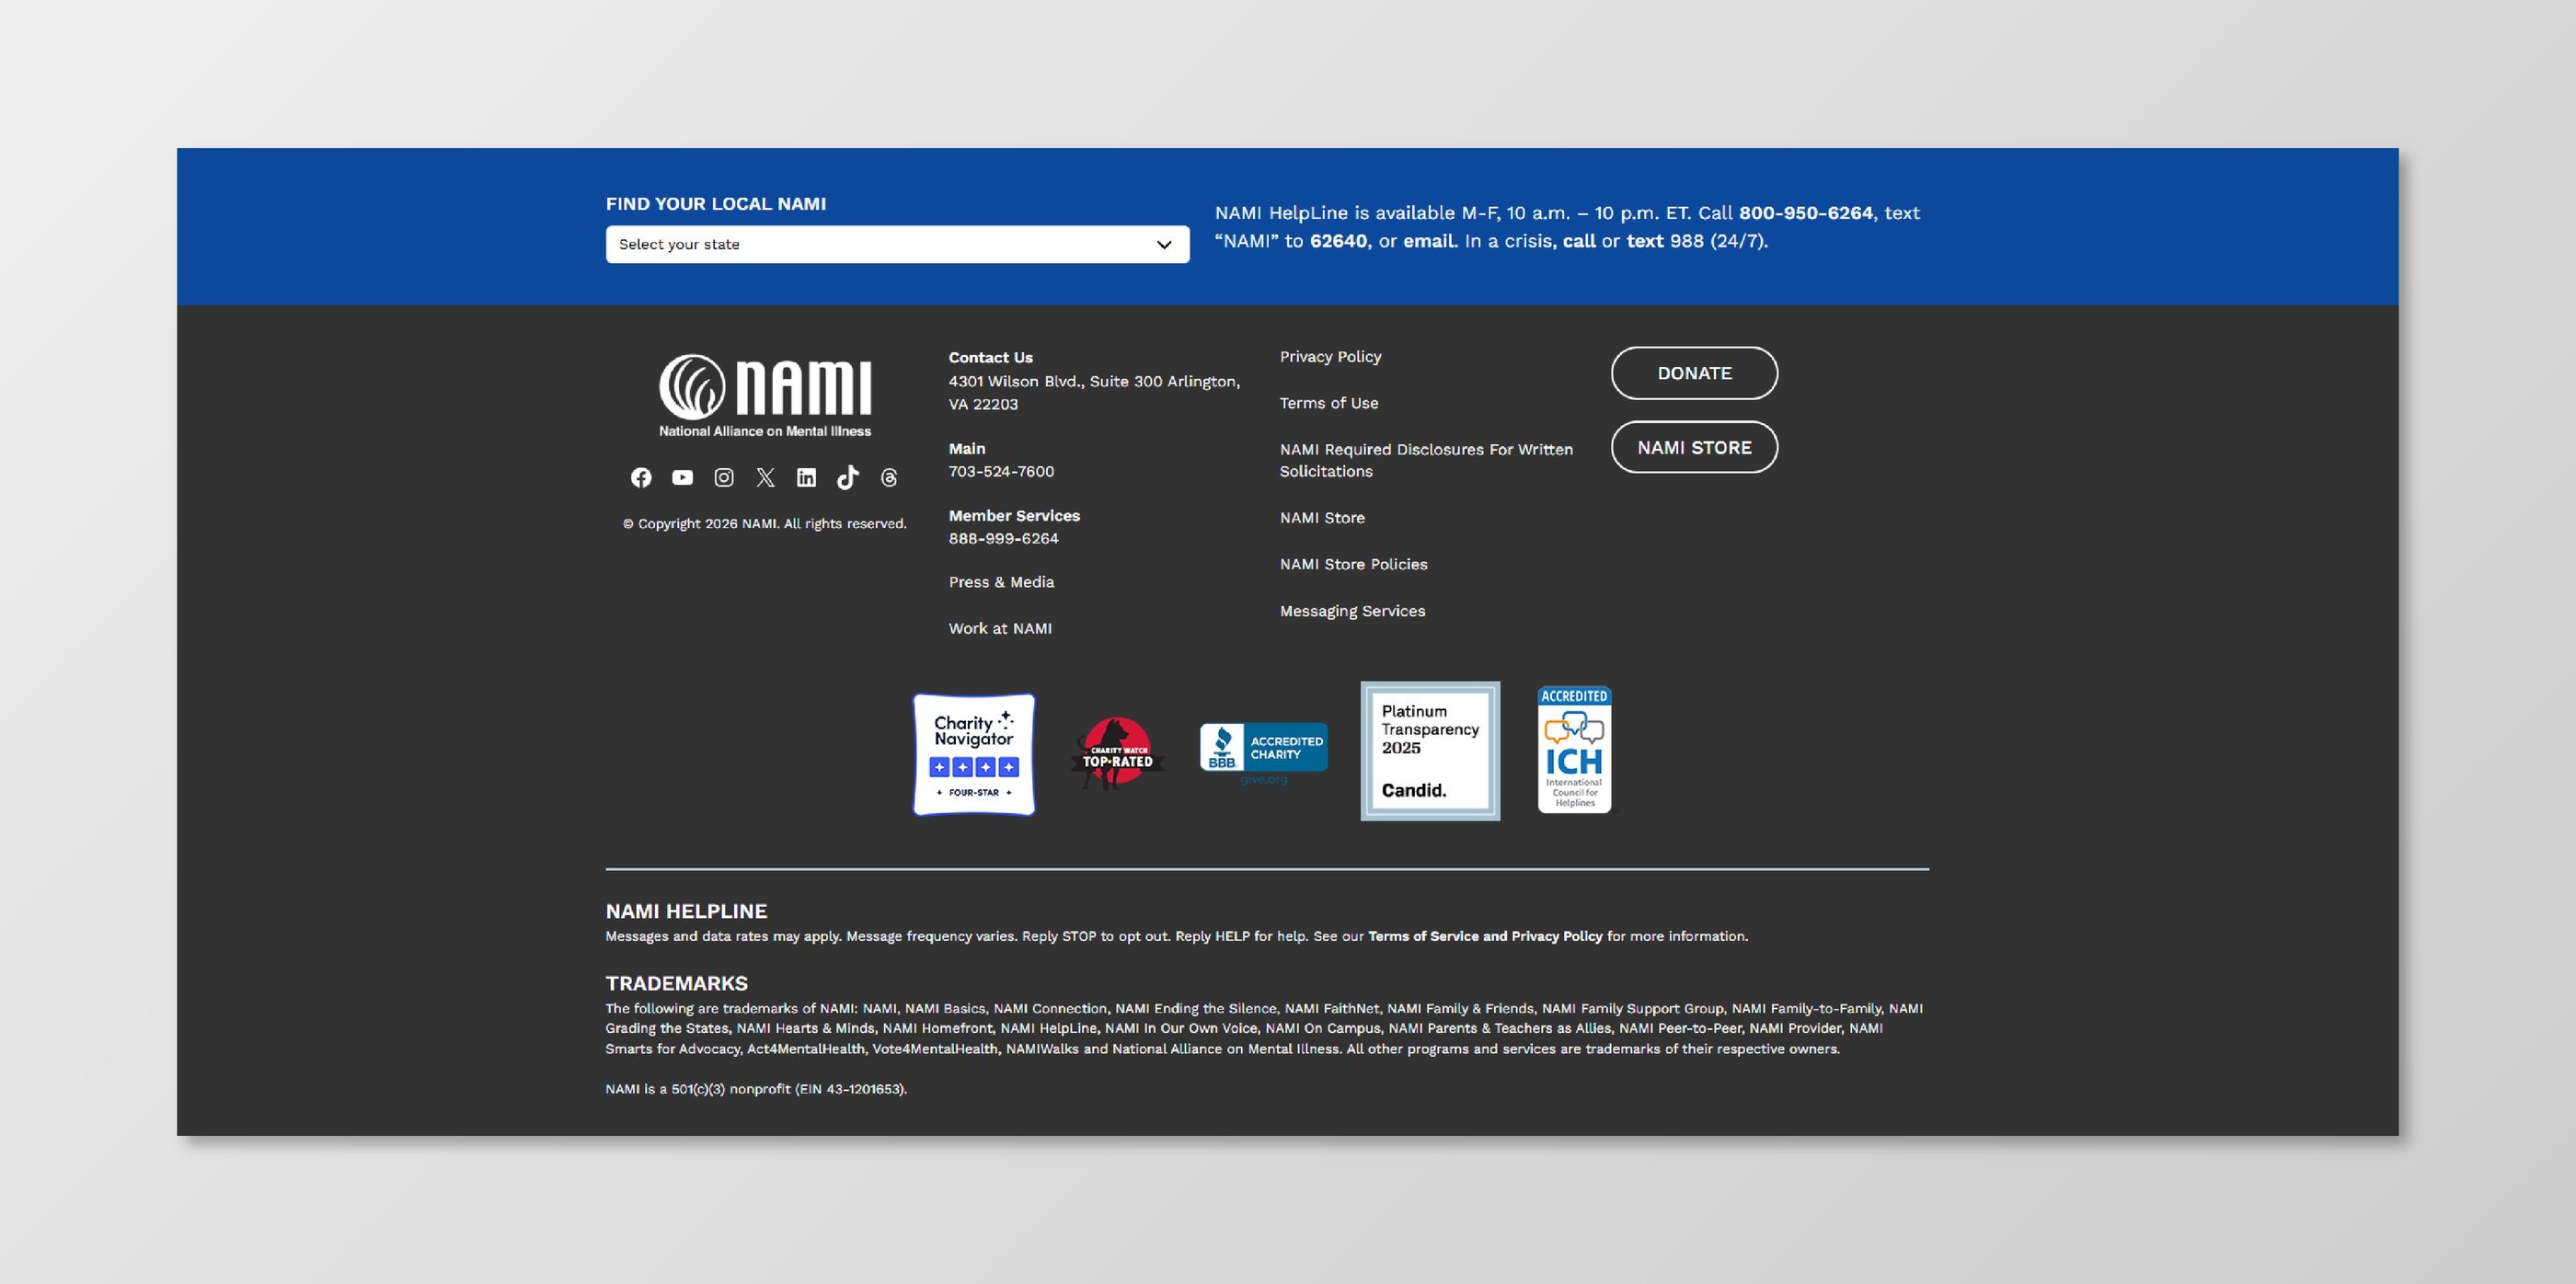Screen dimensions: 2576x1284
Task: Open the Instagram icon link
Action: click(724, 478)
